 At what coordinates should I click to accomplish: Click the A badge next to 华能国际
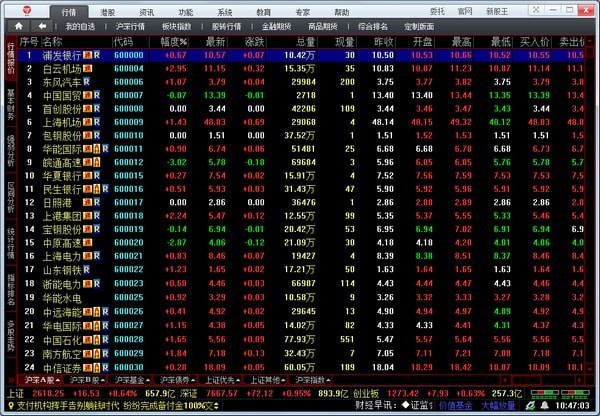point(97,149)
